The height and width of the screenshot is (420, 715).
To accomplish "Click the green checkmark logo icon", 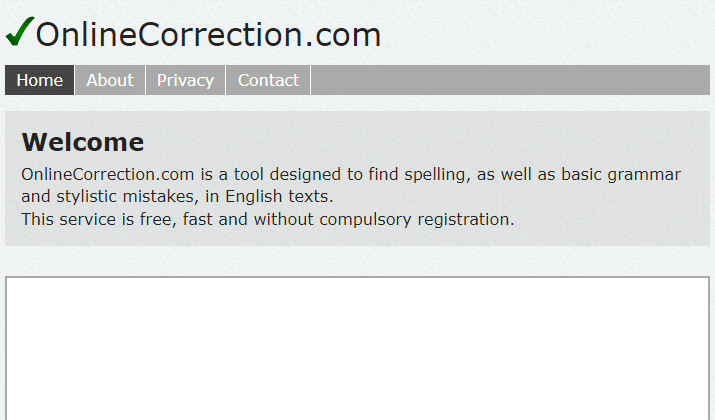I will [x=20, y=31].
